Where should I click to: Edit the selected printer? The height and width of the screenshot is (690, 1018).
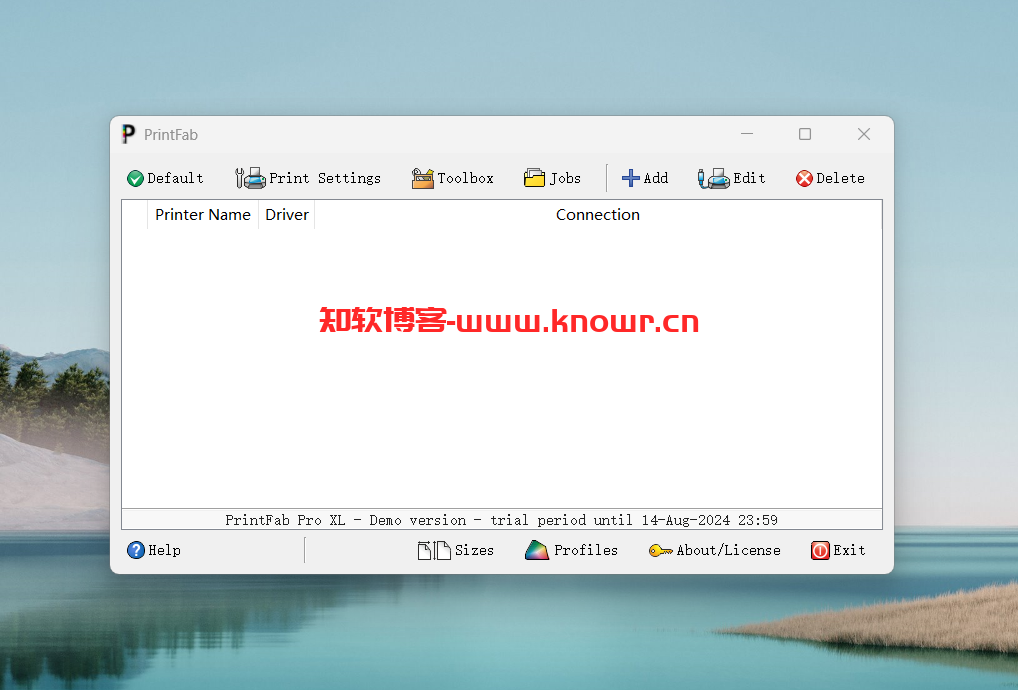pos(732,179)
